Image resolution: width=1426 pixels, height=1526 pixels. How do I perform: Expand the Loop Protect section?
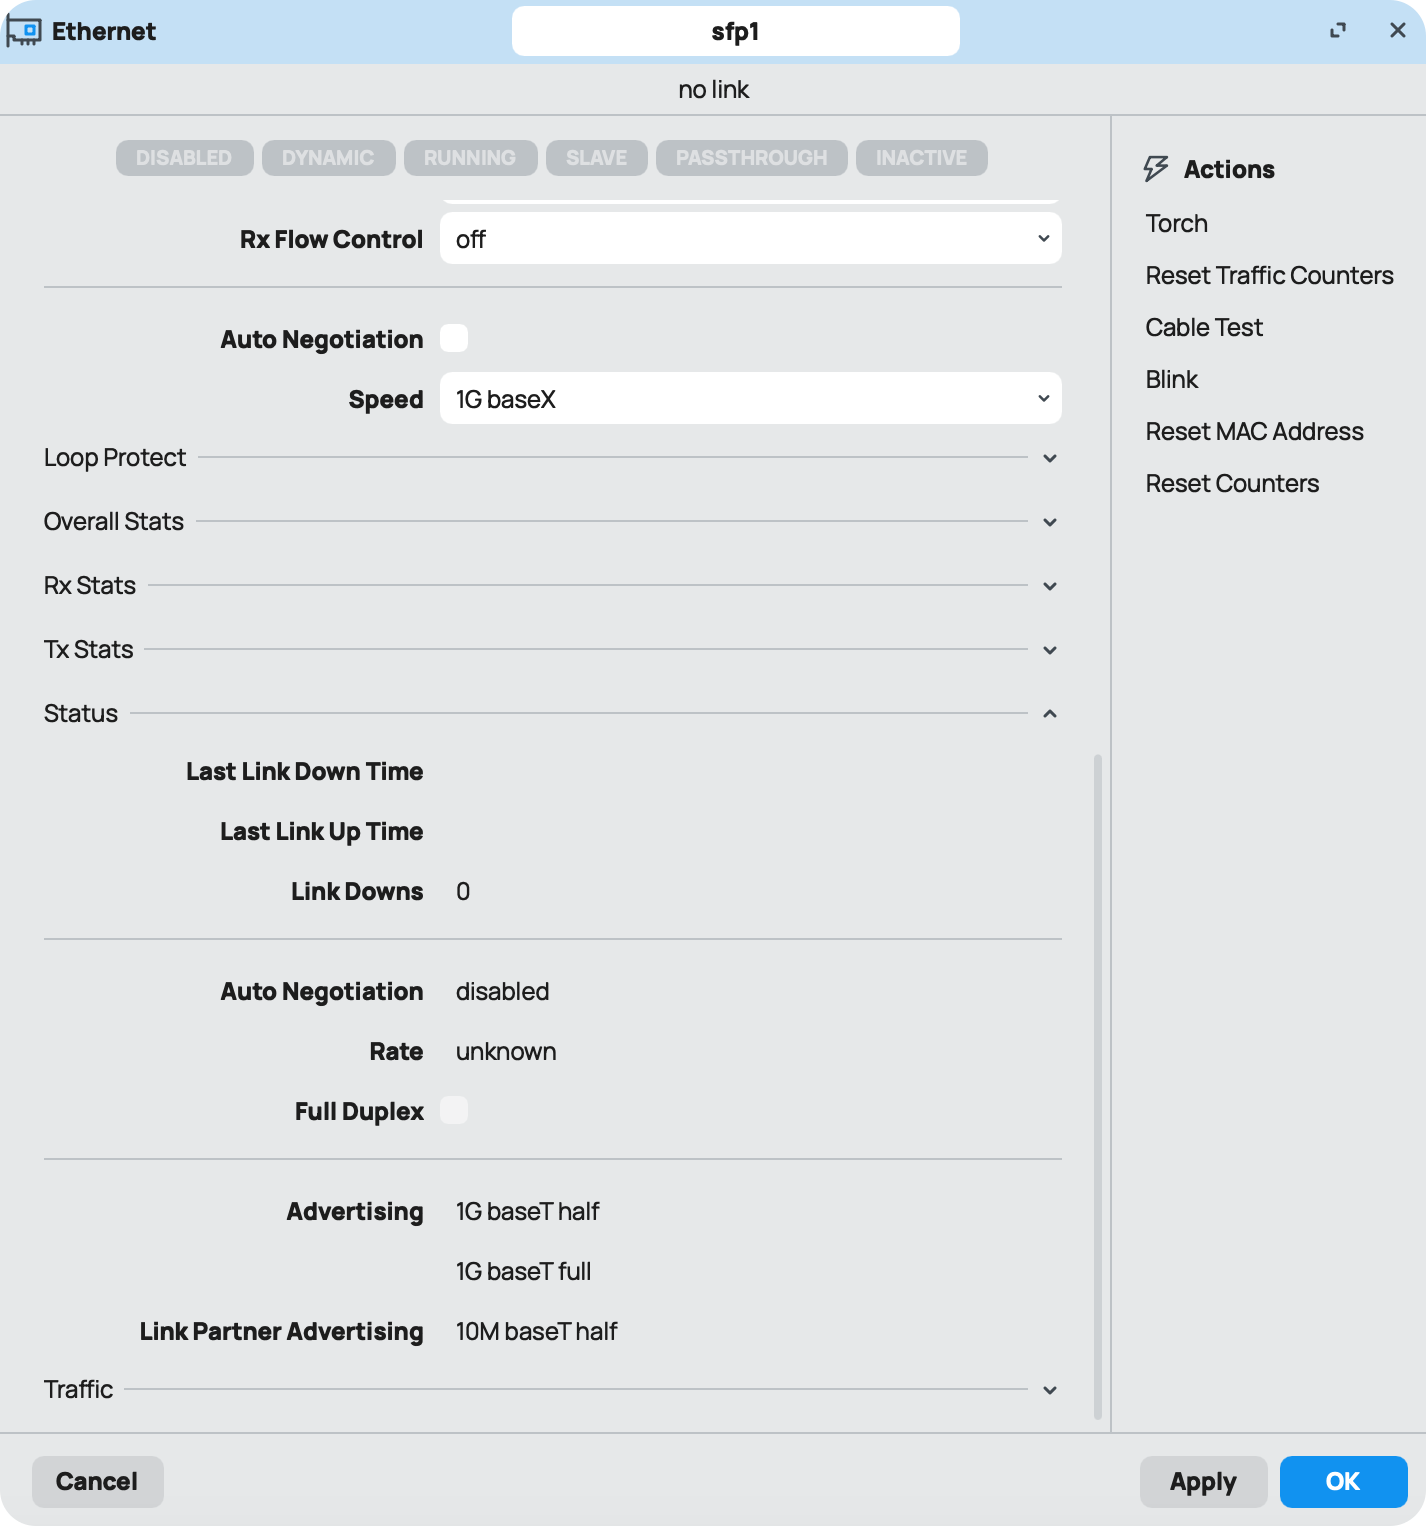pos(1049,458)
